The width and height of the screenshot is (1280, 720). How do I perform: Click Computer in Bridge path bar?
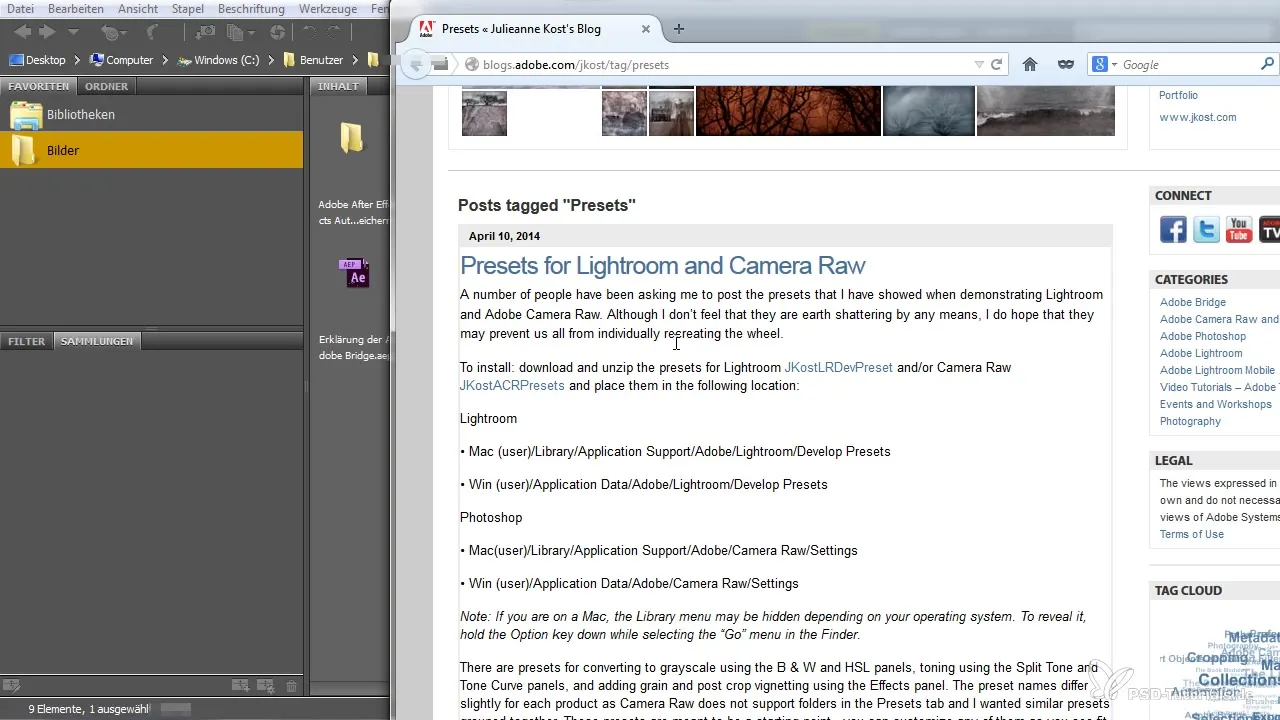click(122, 60)
